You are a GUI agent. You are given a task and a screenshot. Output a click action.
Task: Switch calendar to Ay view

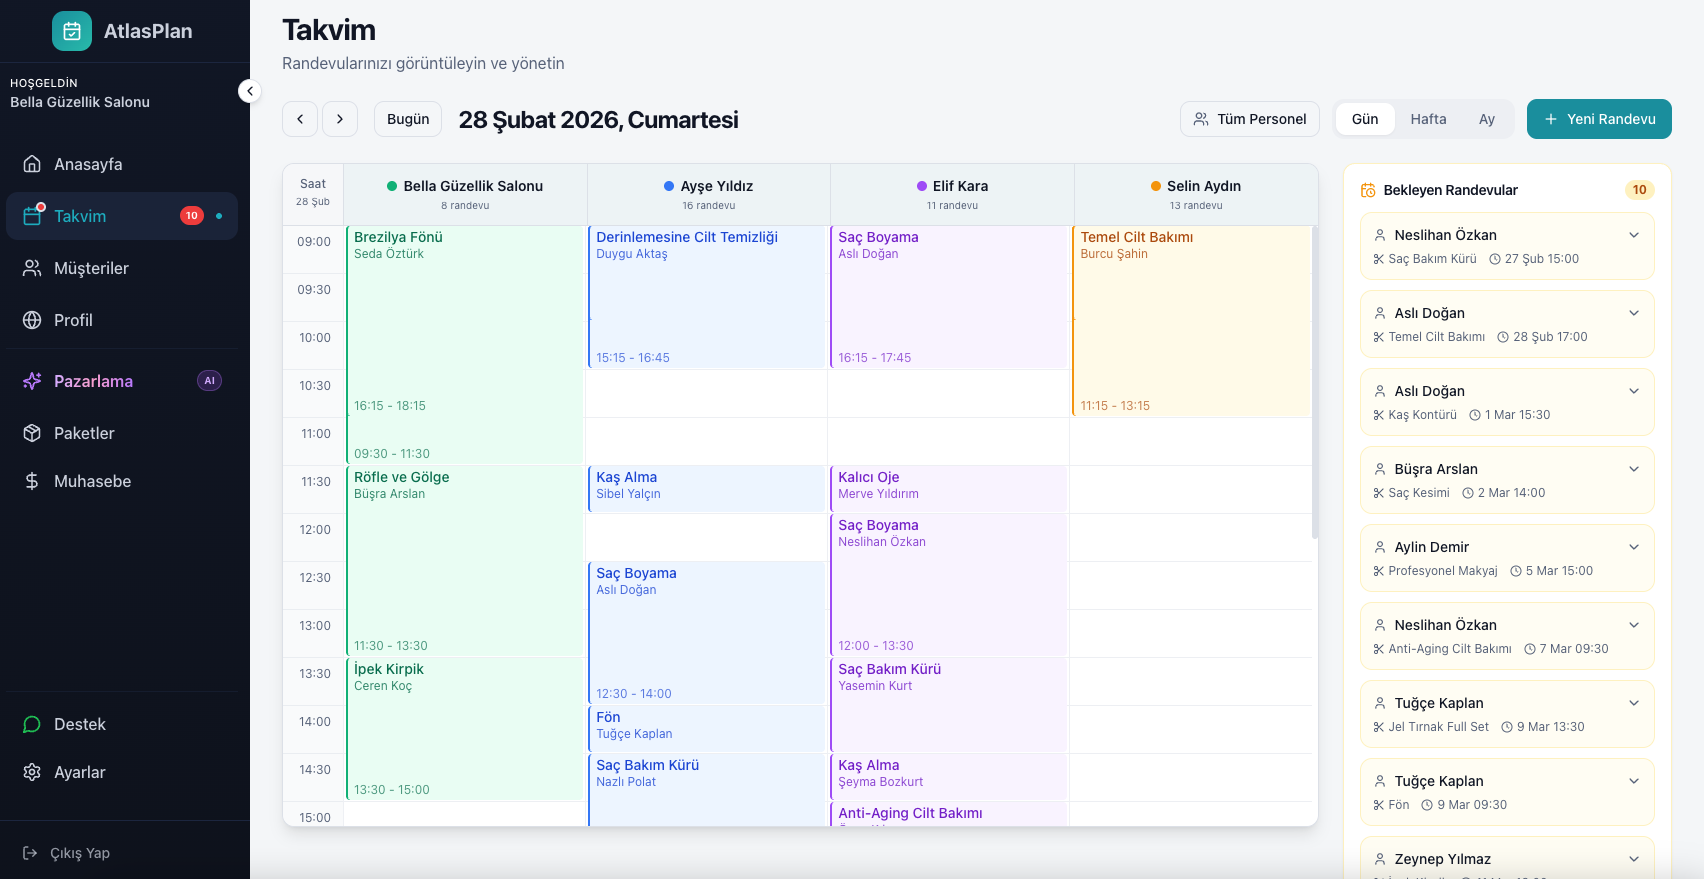(1486, 119)
